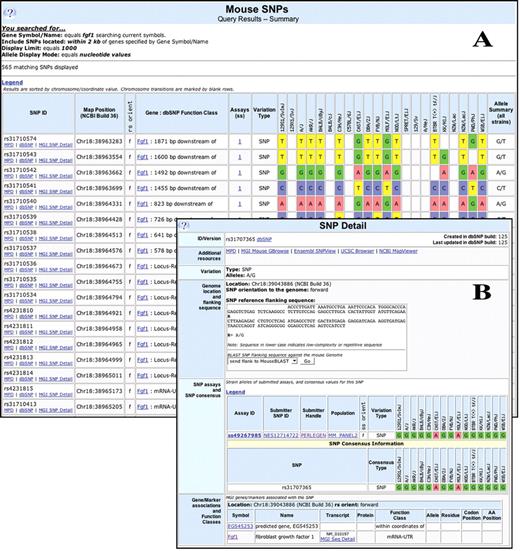This screenshot has width=520, height=551.
Task: Open the send flank to MouseBLAST dropdown
Action: (x=262, y=361)
